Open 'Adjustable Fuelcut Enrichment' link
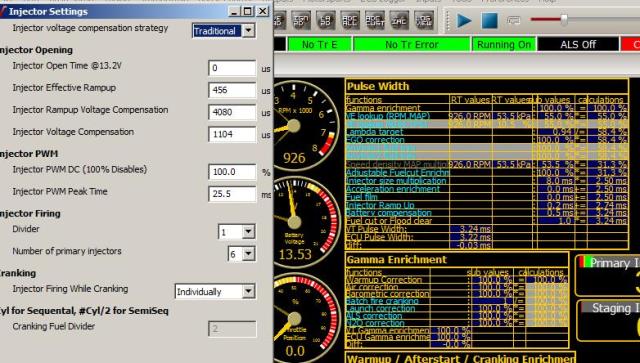Viewport: 640px width, 363px height. (397, 172)
